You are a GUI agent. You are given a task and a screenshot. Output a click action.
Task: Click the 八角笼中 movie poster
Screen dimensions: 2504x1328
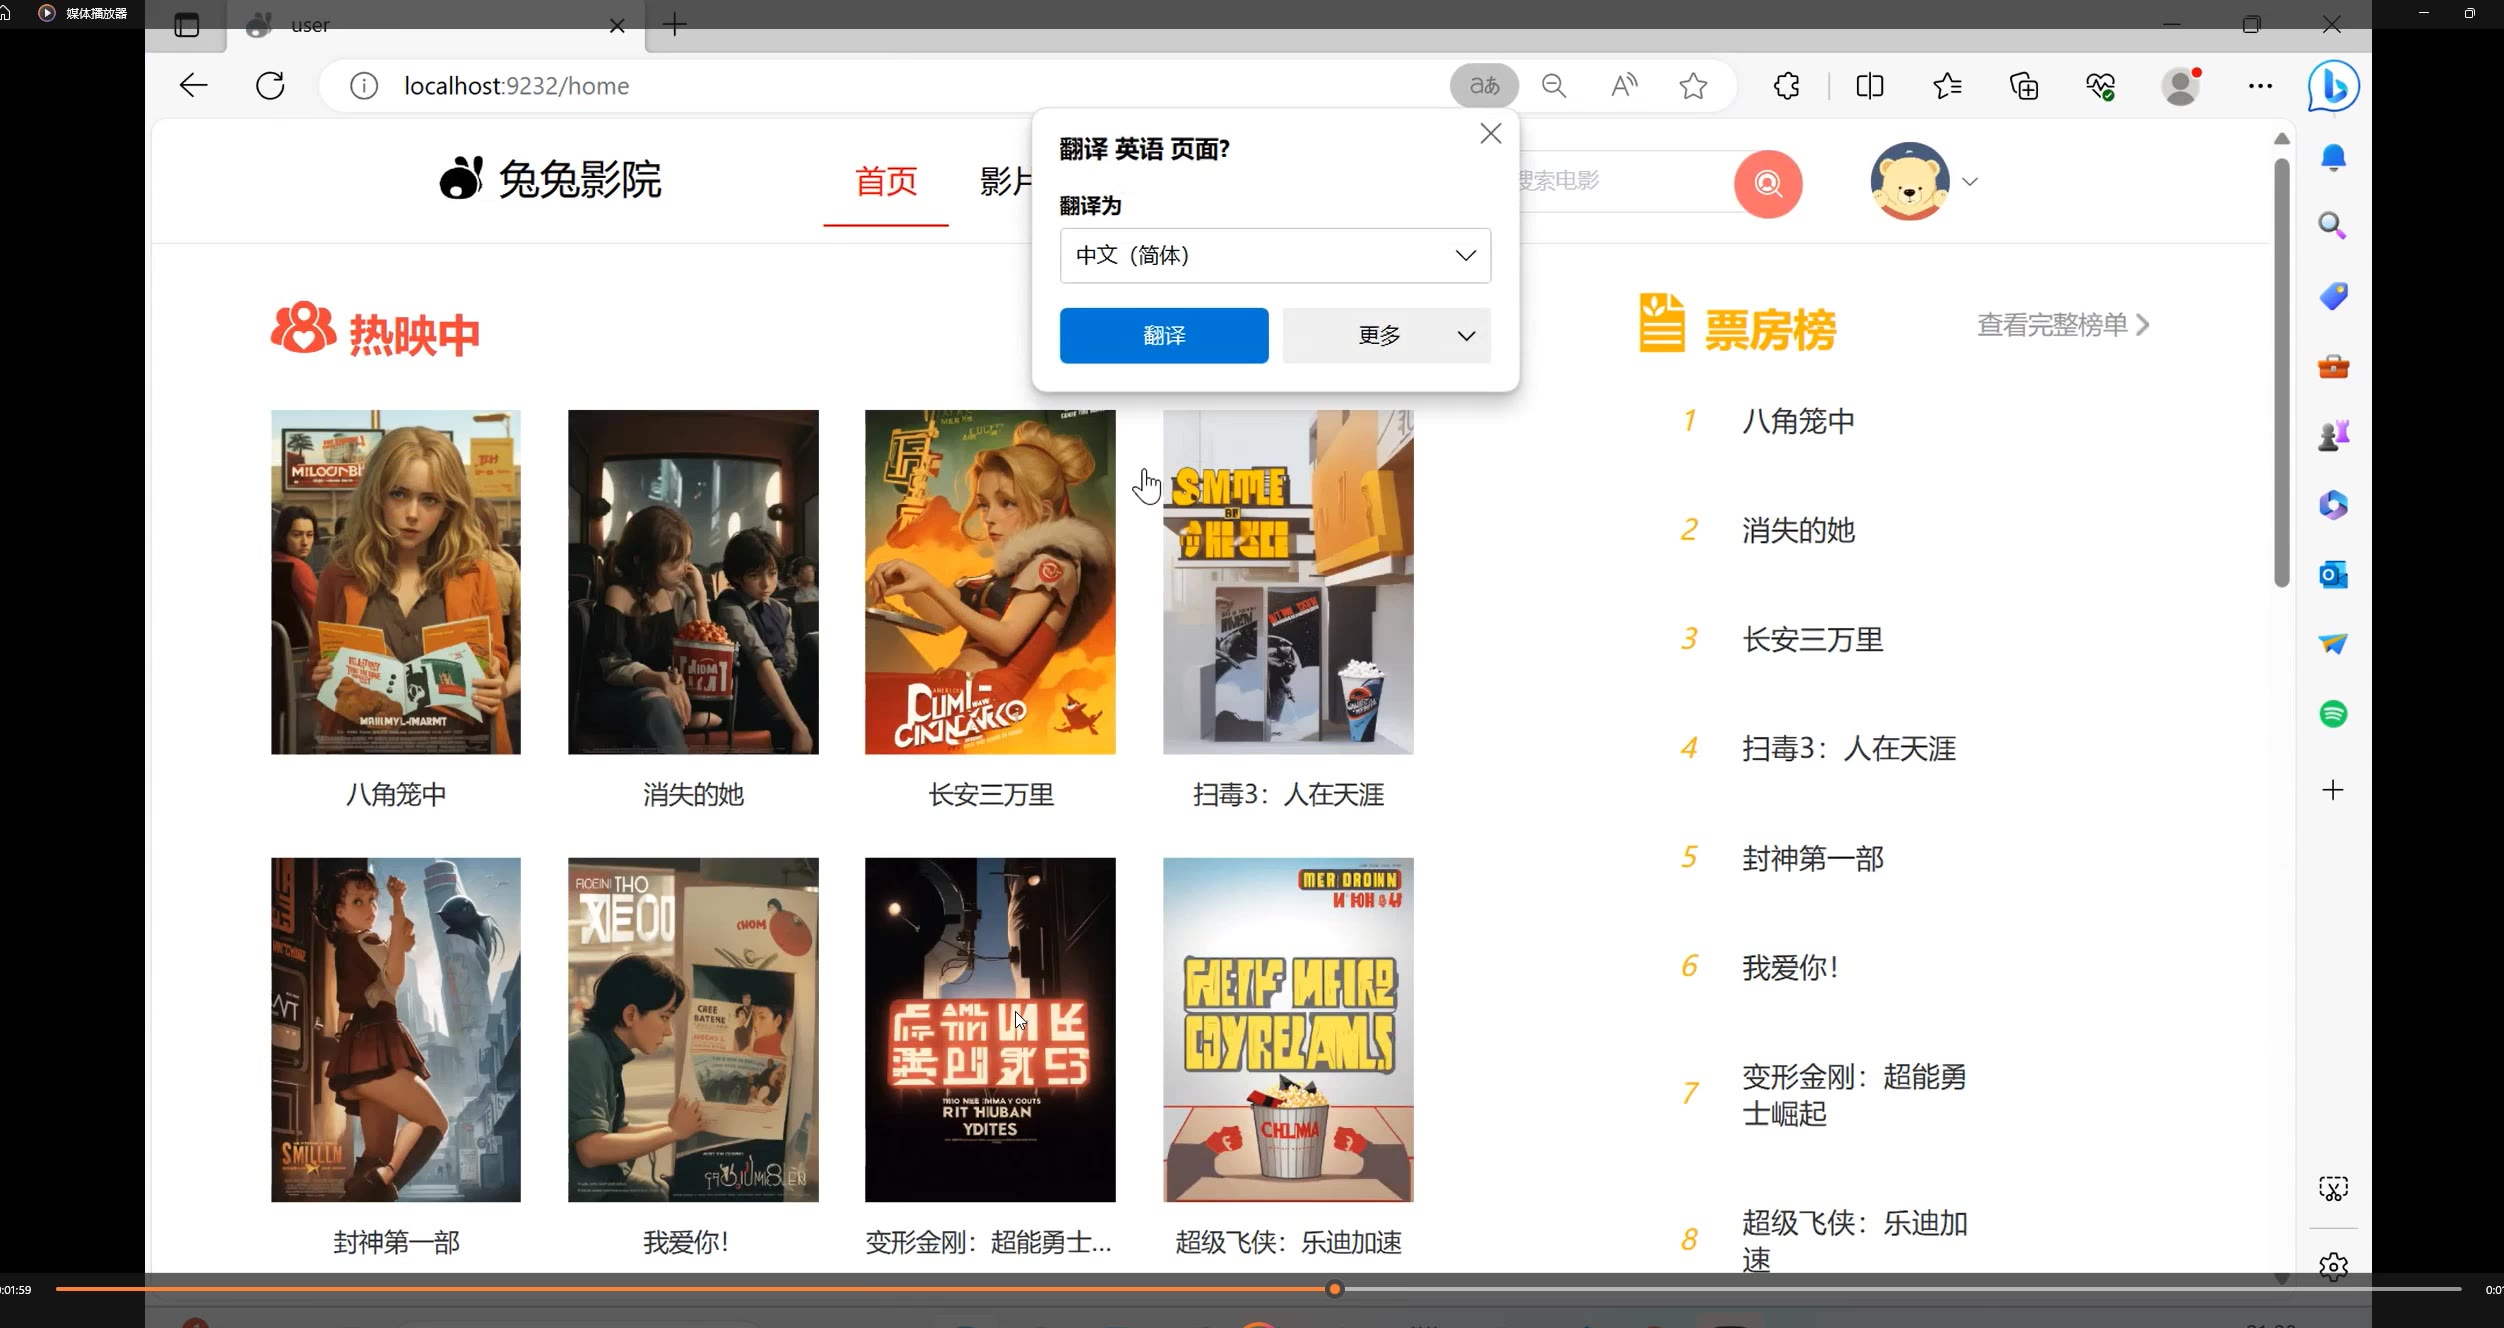pos(395,582)
